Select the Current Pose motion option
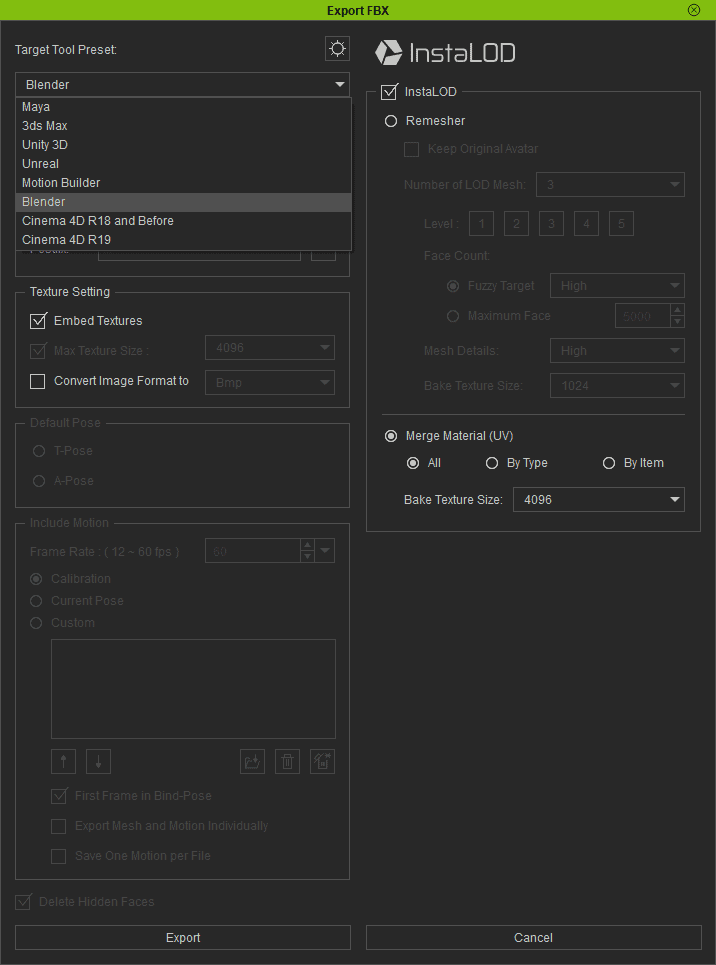The image size is (716, 965). [x=36, y=601]
